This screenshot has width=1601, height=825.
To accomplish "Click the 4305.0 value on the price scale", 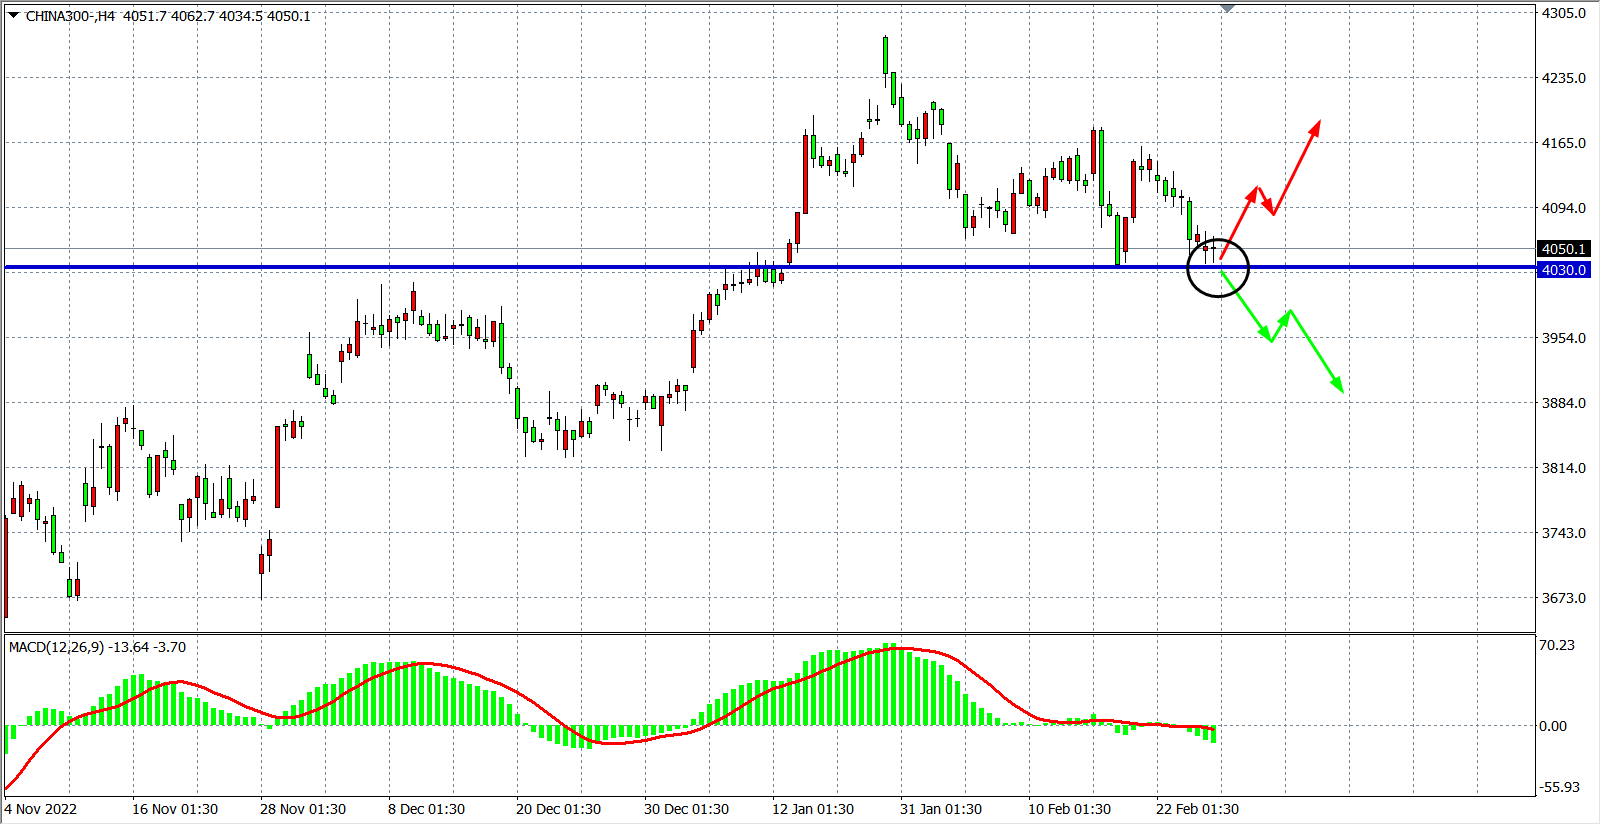I will tap(1563, 13).
